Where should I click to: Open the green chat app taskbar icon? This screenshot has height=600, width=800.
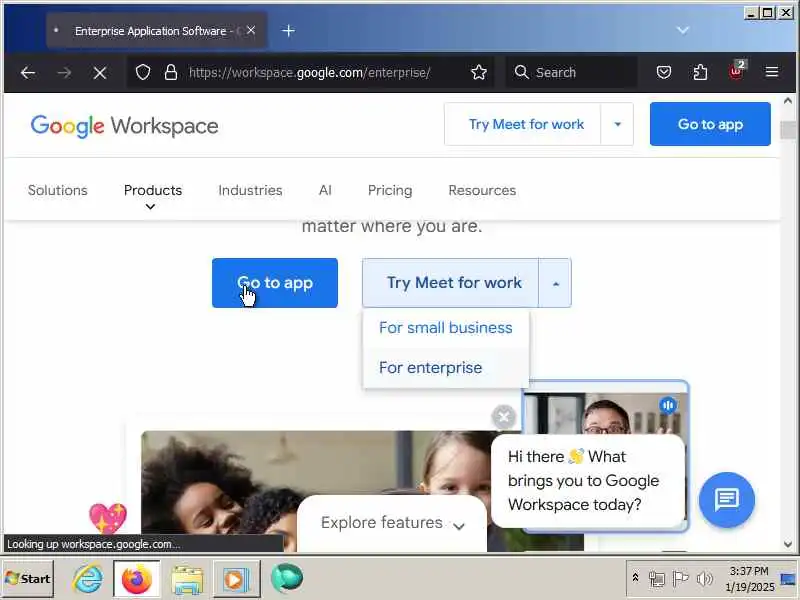[287, 579]
